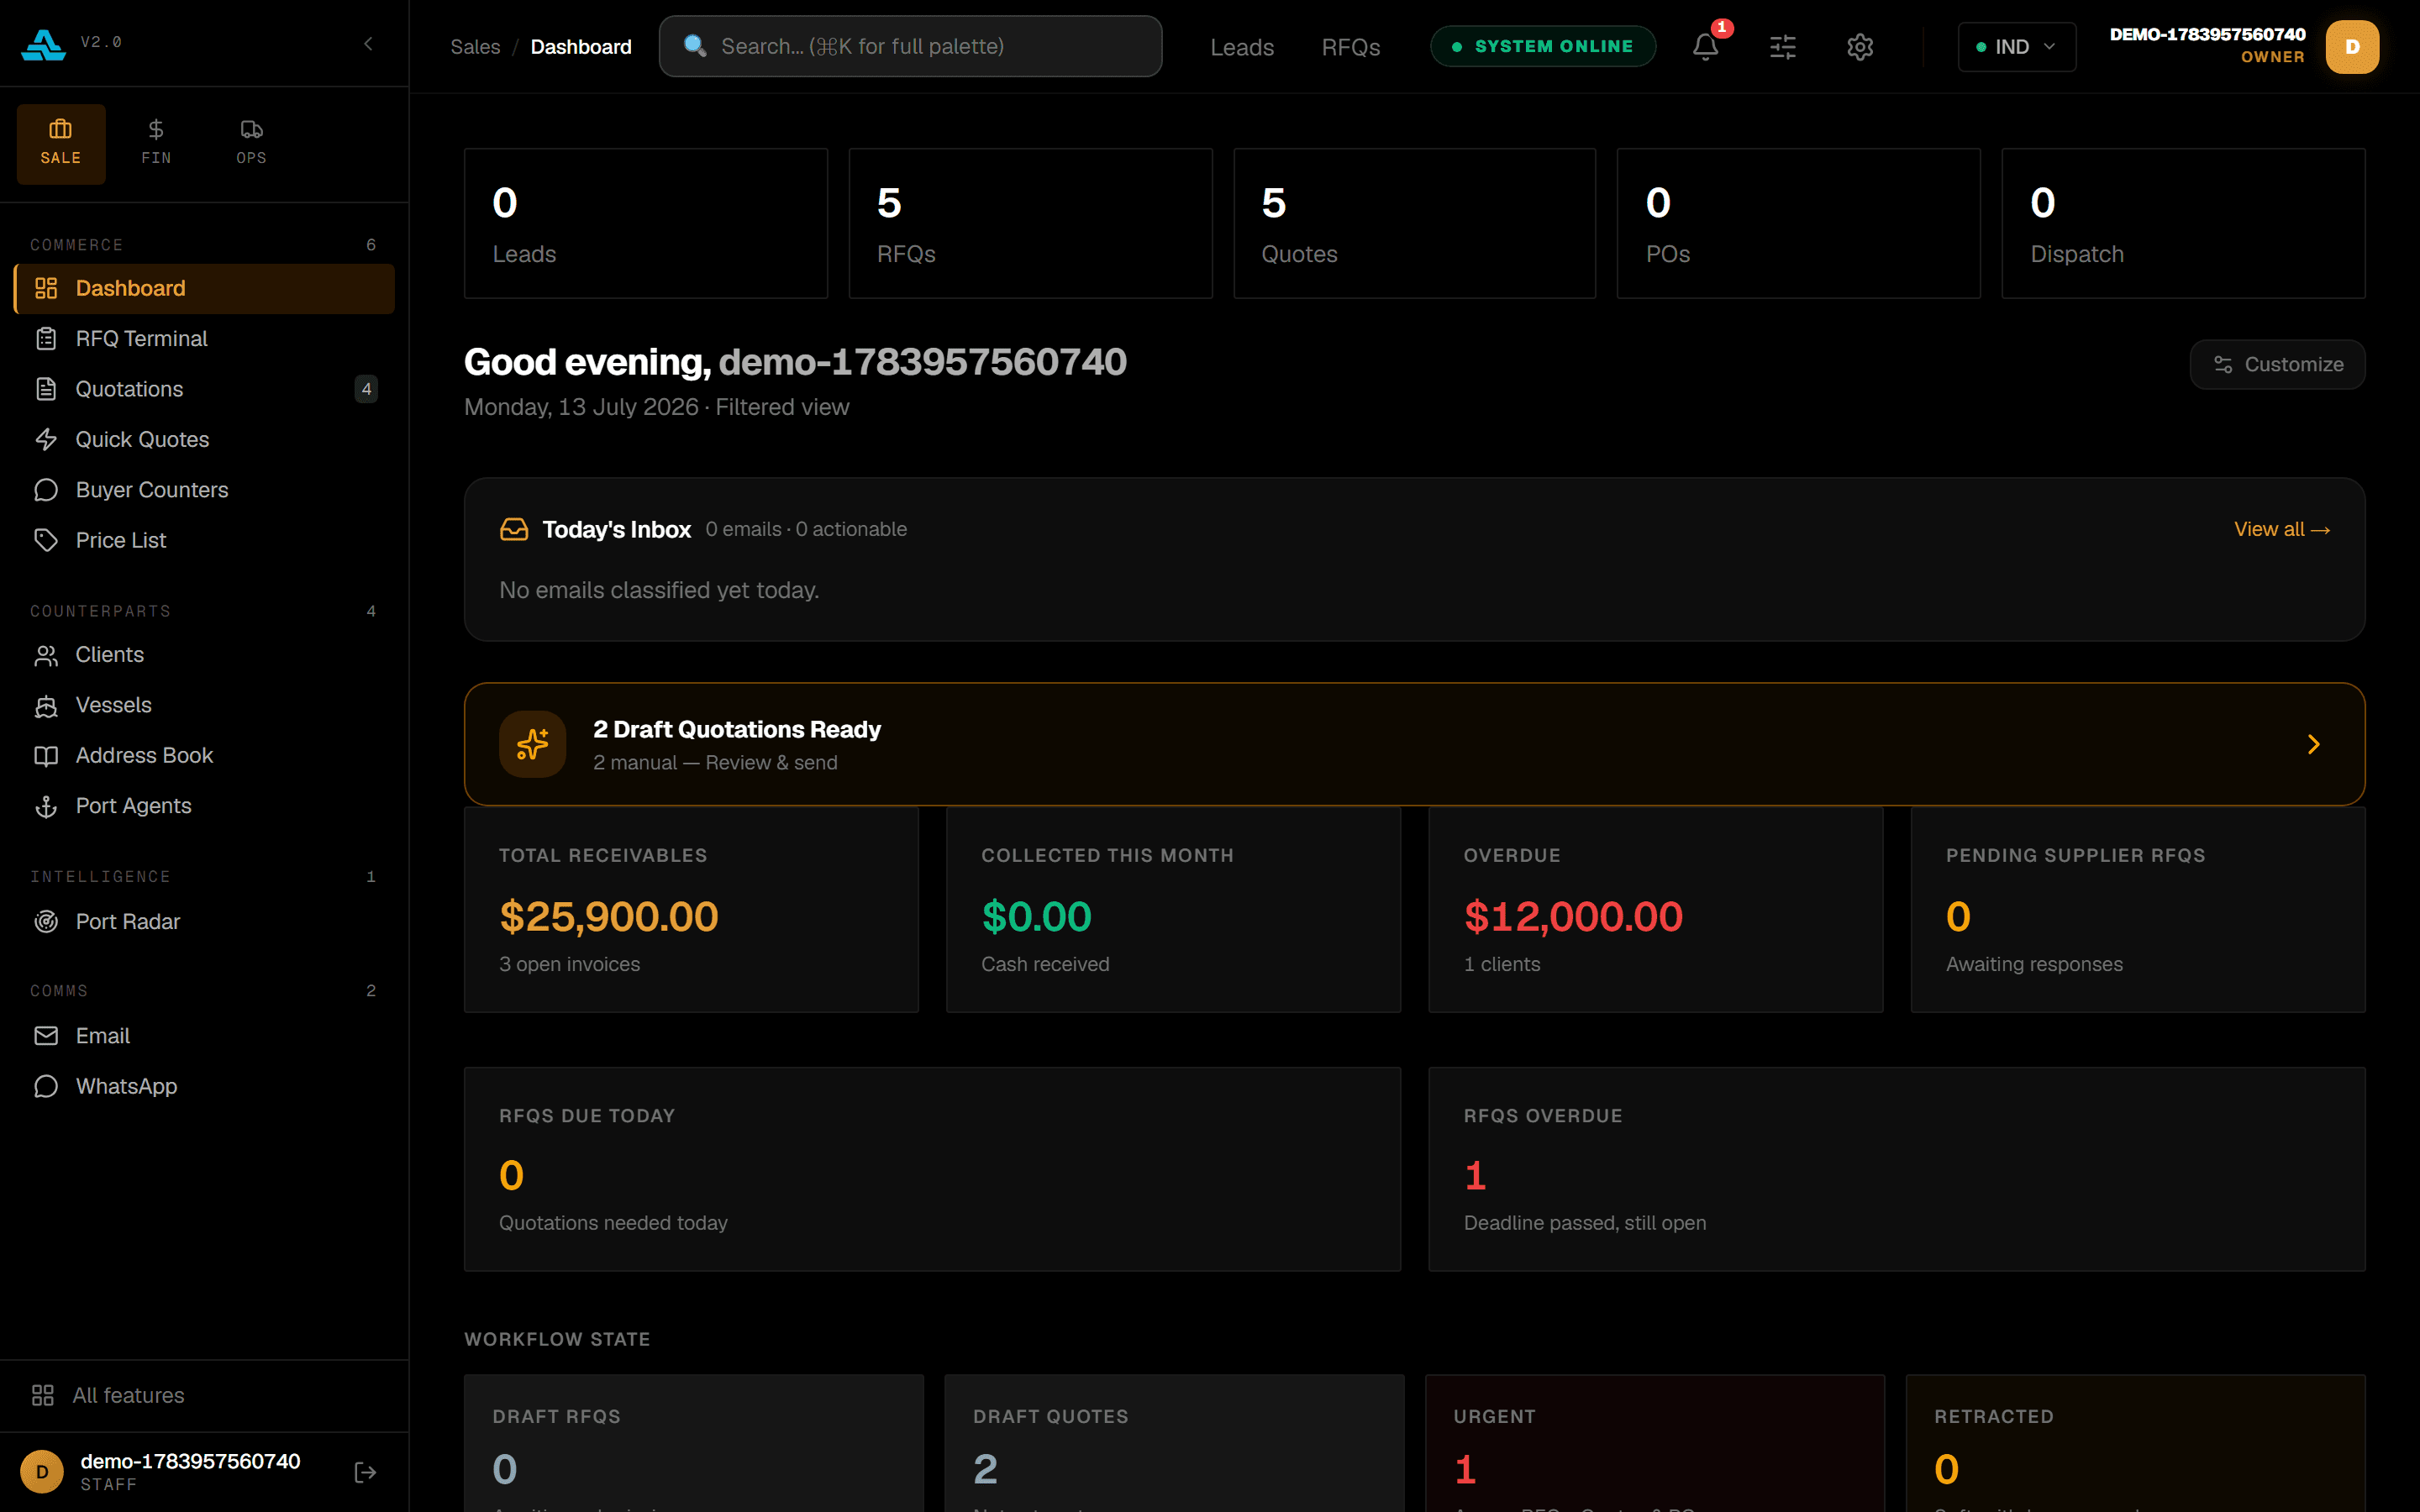Click the Collected This Month $0.00 value

click(x=1036, y=917)
